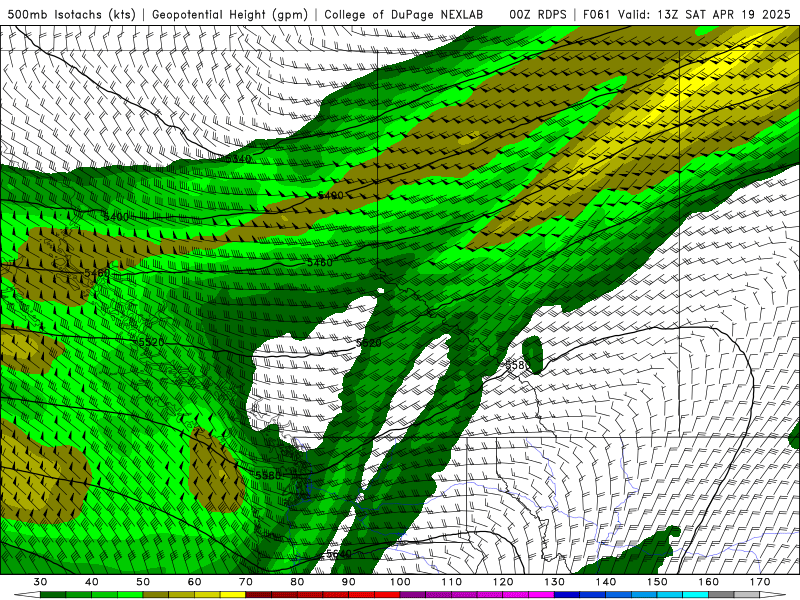The image size is (800, 600).
Task: Select the dark red 70-75 kt swatch
Action: (x=258, y=595)
